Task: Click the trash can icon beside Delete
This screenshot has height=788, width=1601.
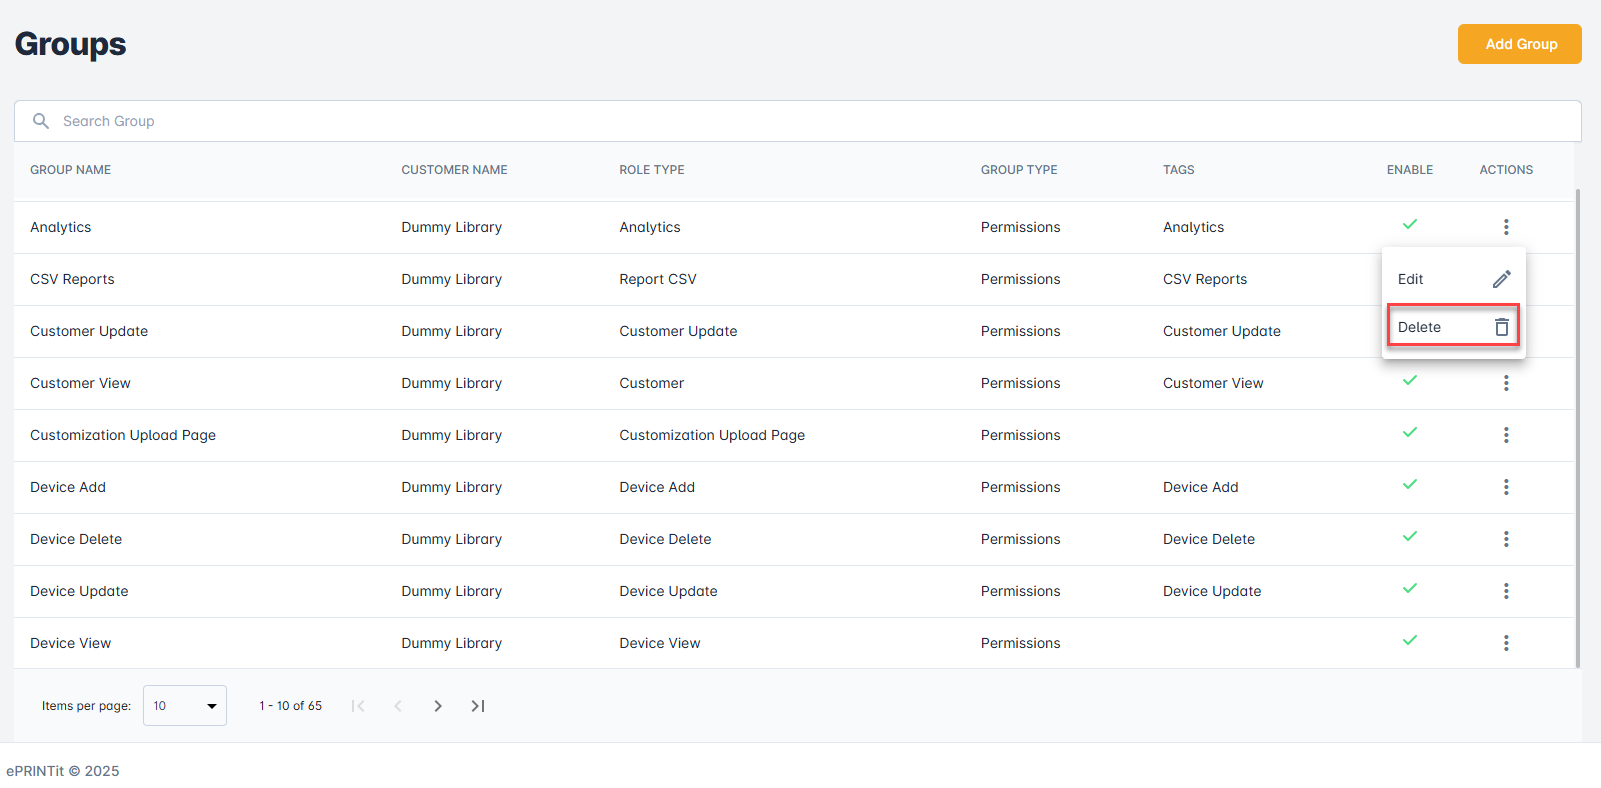Action: [1501, 327]
